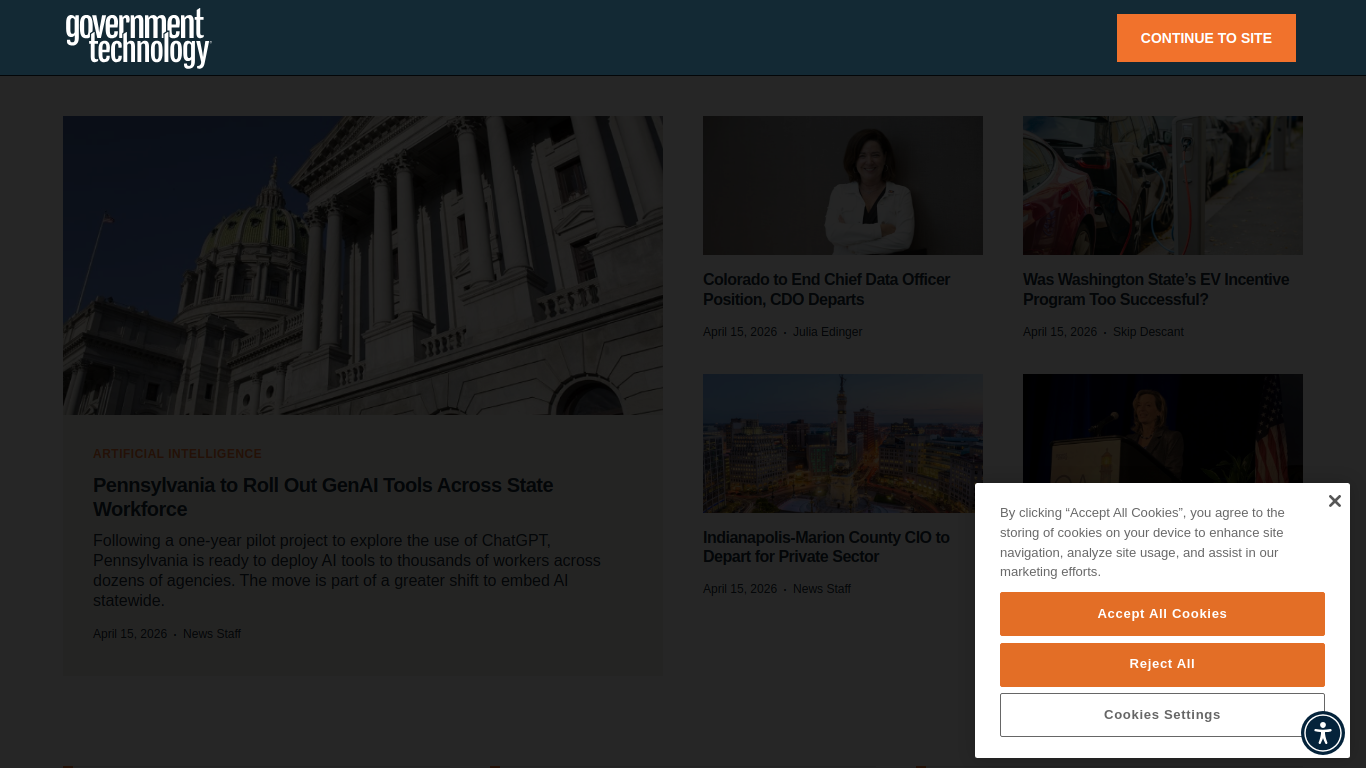This screenshot has height=768, width=1366.
Task: Click News Staff under Pennsylvania article
Action: (212, 634)
